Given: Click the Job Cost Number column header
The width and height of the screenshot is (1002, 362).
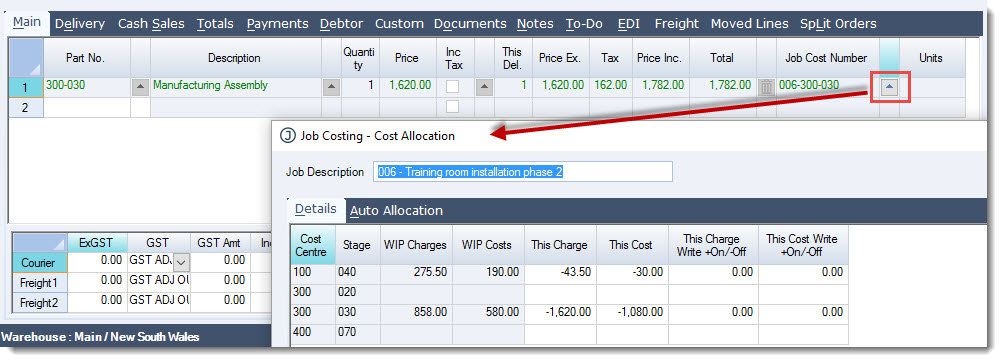Looking at the screenshot, I should [x=827, y=58].
